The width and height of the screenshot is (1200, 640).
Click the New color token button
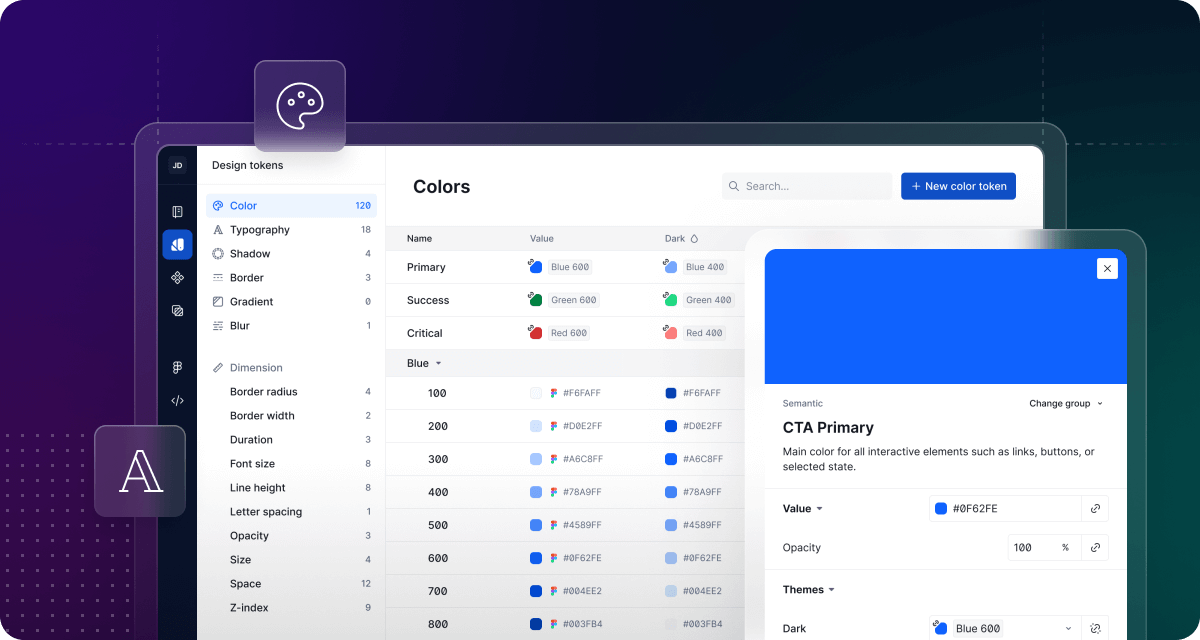(x=958, y=186)
